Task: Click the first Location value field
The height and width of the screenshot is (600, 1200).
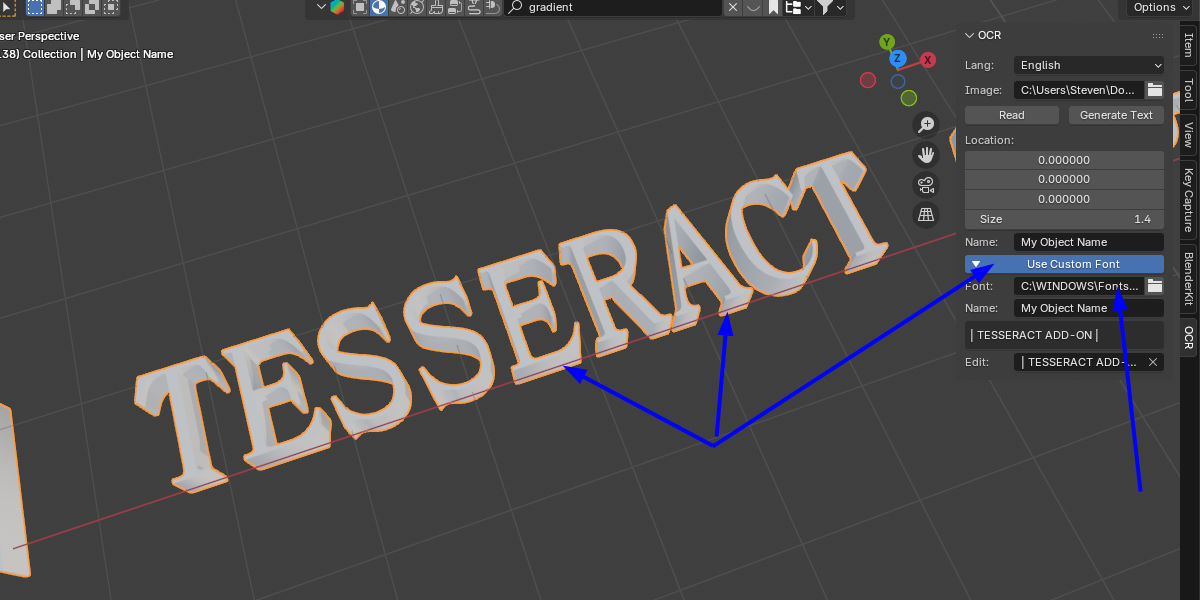Action: 1064,160
